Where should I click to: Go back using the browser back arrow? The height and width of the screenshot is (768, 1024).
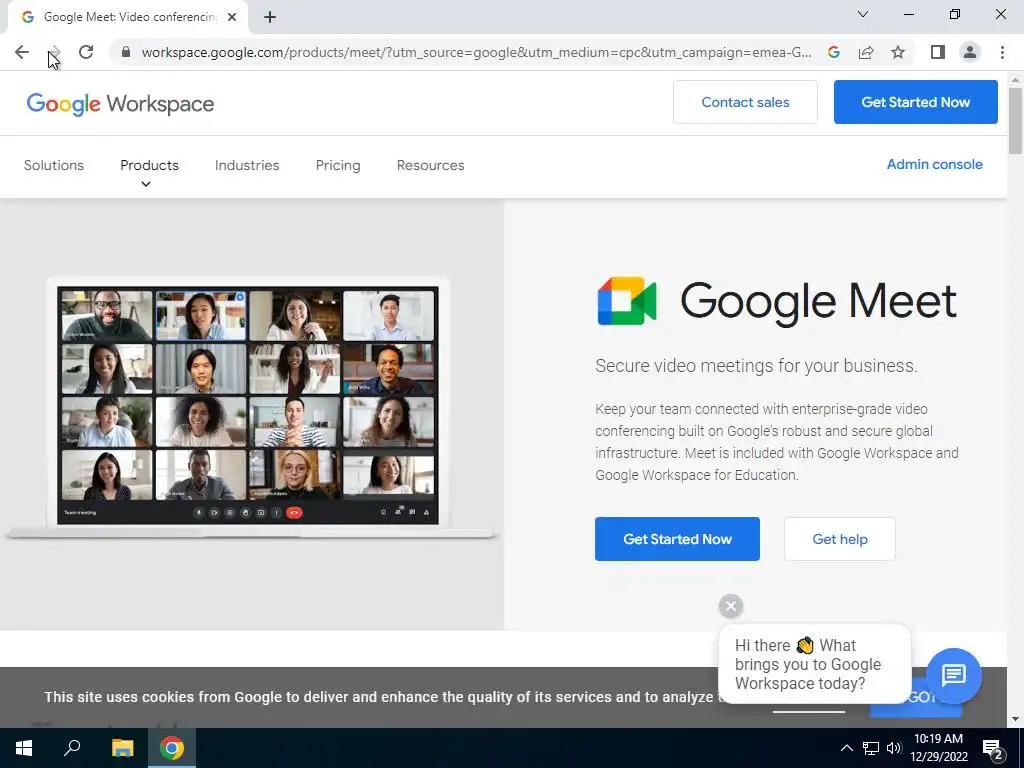click(x=22, y=52)
